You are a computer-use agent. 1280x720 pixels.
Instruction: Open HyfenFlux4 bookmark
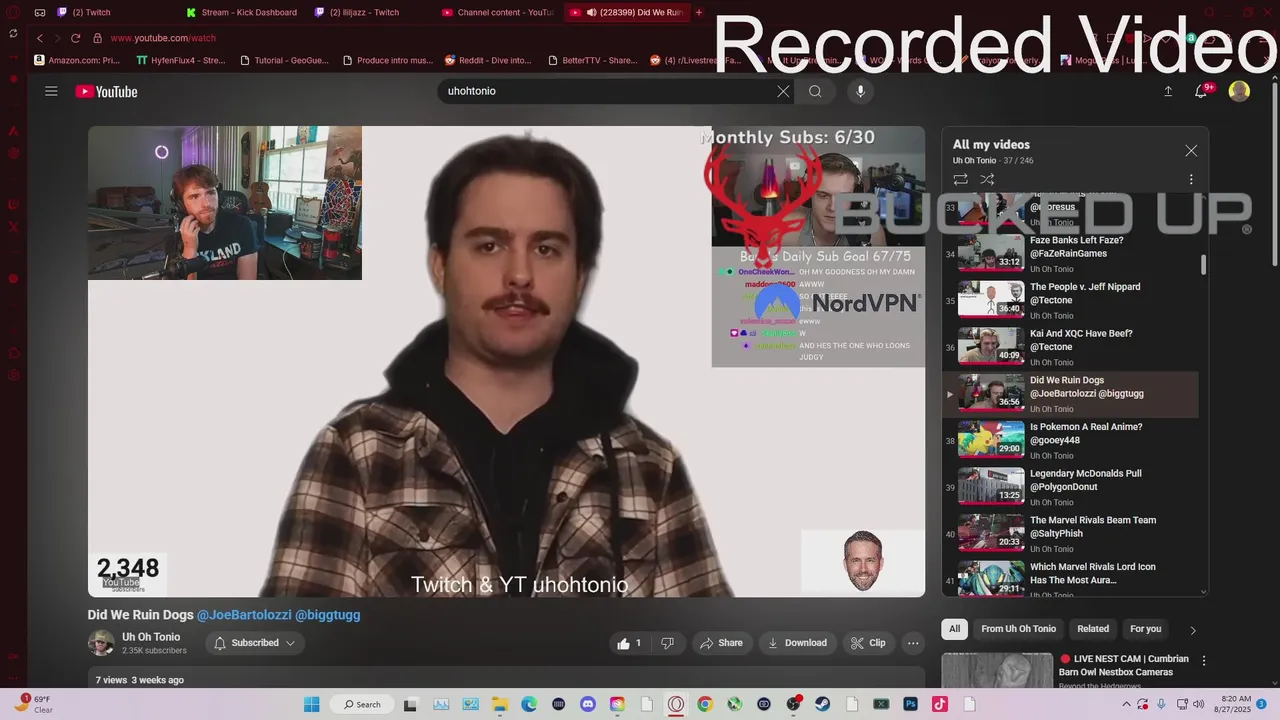pyautogui.click(x=181, y=60)
